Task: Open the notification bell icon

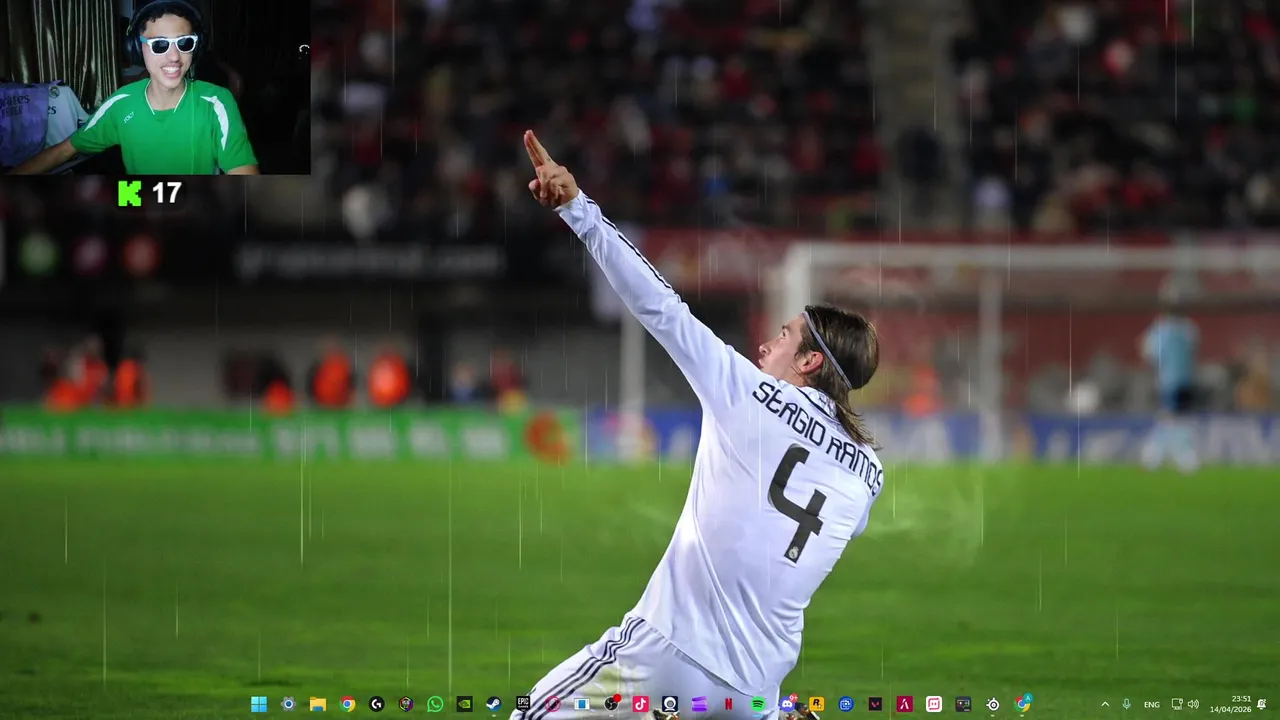Action: pyautogui.click(x=1262, y=704)
